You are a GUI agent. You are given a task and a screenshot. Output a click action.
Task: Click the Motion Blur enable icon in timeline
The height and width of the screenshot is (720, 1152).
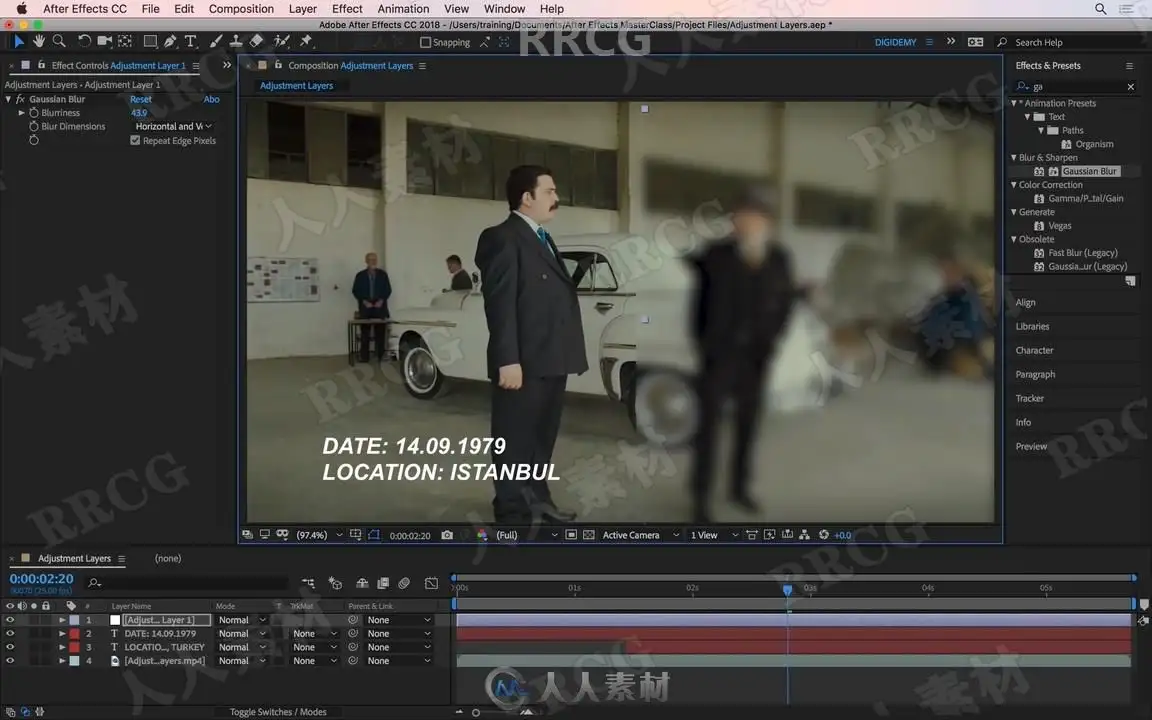click(x=404, y=583)
